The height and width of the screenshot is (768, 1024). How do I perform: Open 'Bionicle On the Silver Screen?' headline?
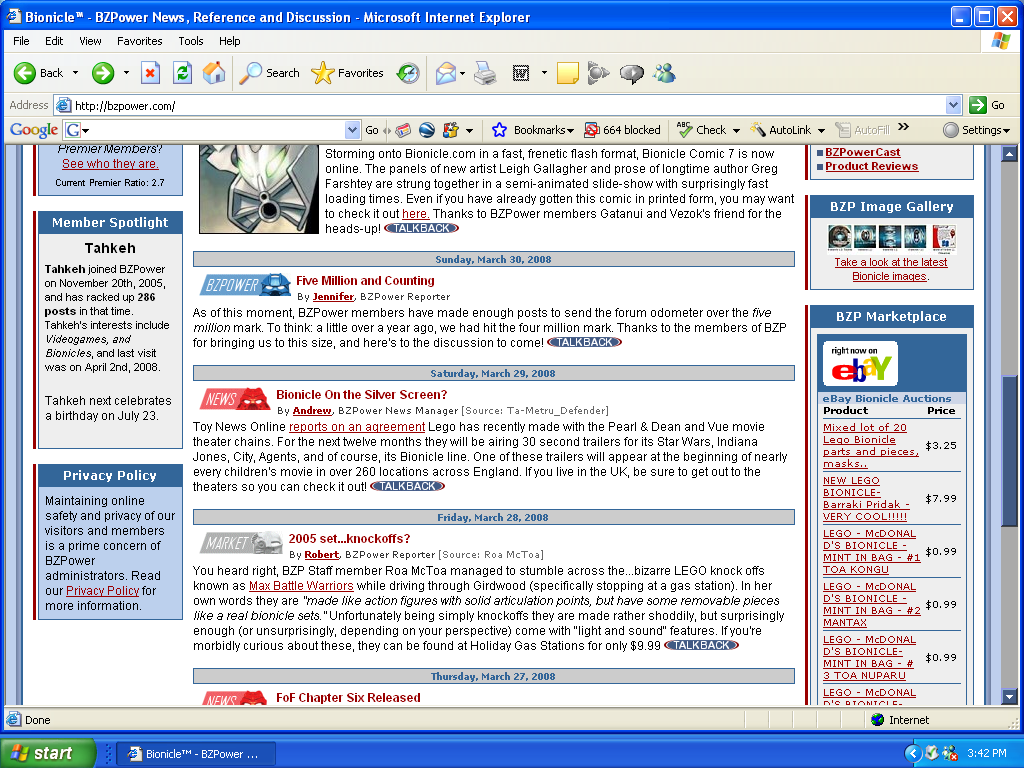tap(361, 394)
